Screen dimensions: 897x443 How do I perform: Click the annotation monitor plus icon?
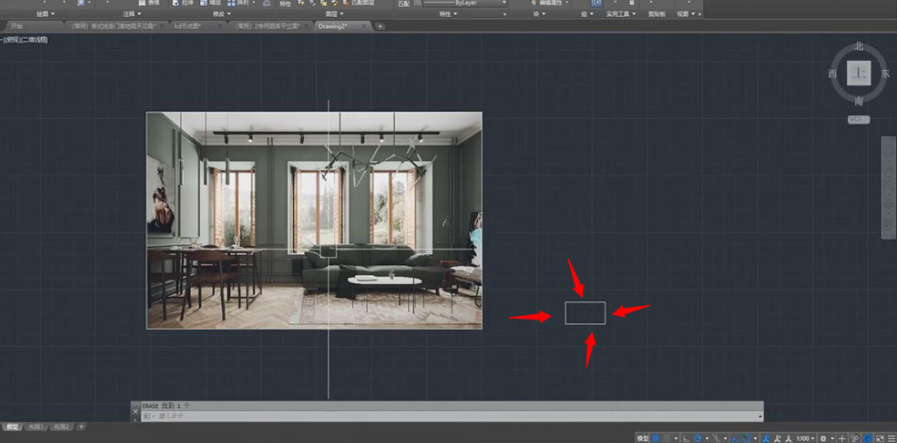click(x=842, y=438)
